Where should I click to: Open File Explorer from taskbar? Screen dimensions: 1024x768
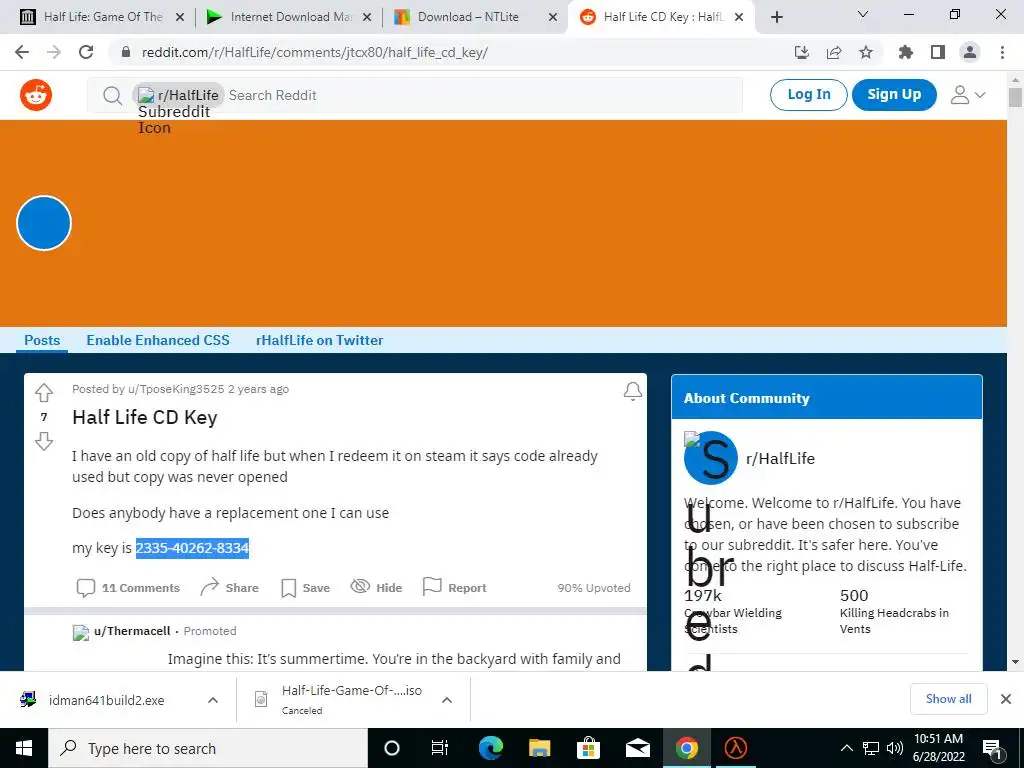click(540, 748)
